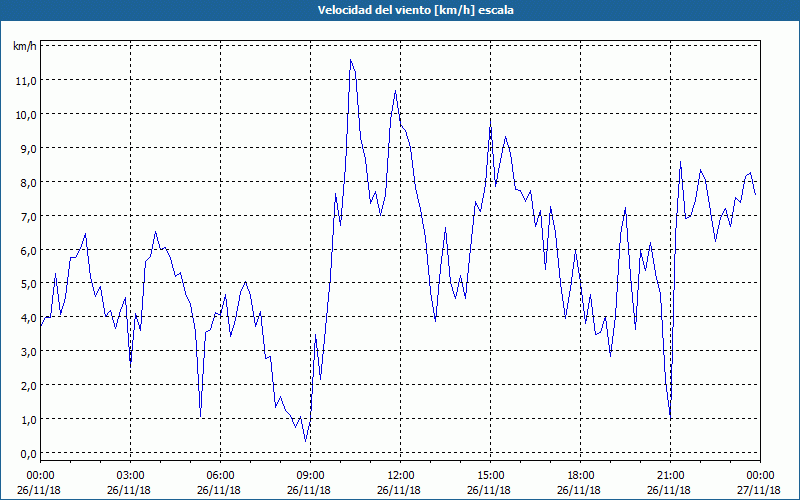
Task: Select the "10,0" y-axis value
Action: tap(27, 114)
